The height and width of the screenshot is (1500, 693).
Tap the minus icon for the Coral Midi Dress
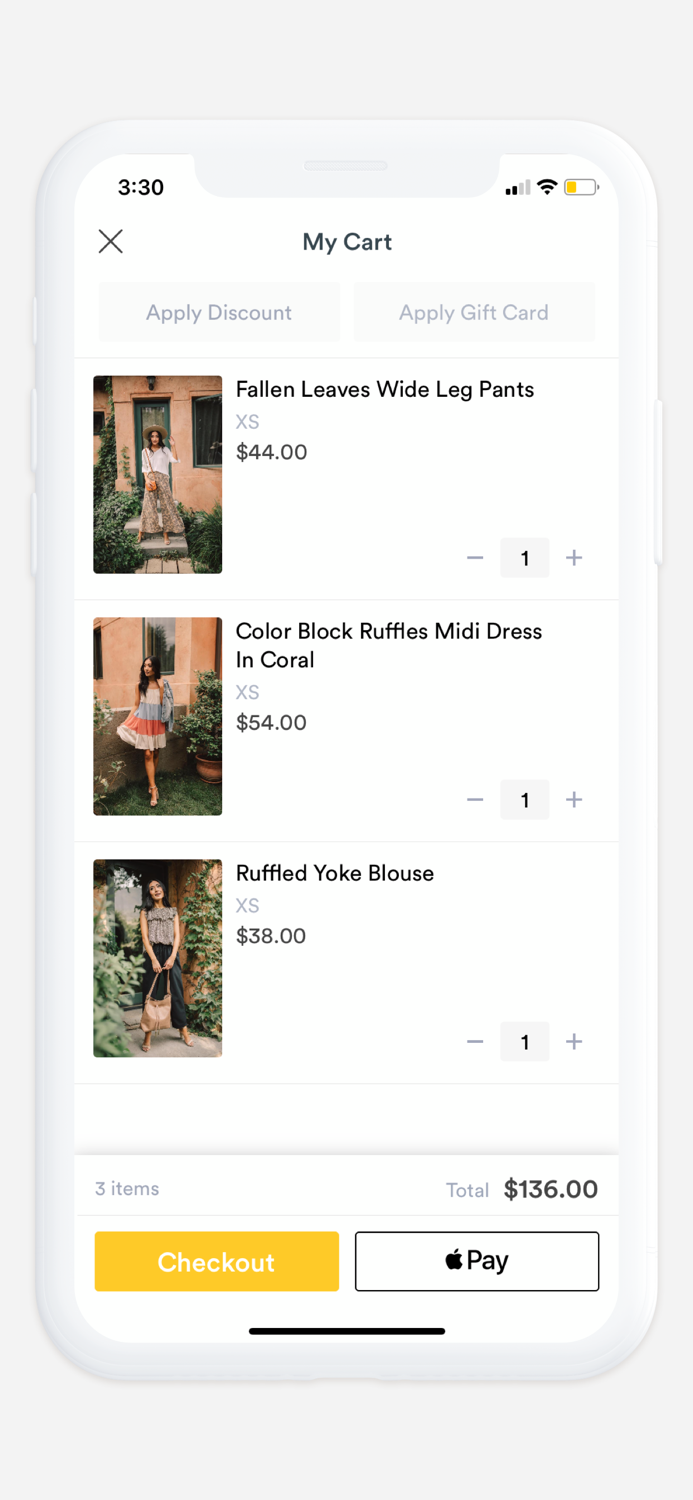[475, 800]
